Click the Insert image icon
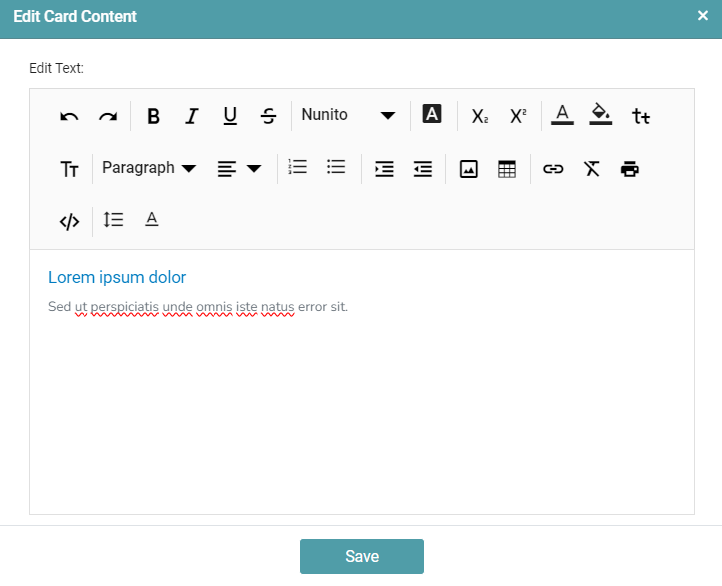 coord(468,169)
